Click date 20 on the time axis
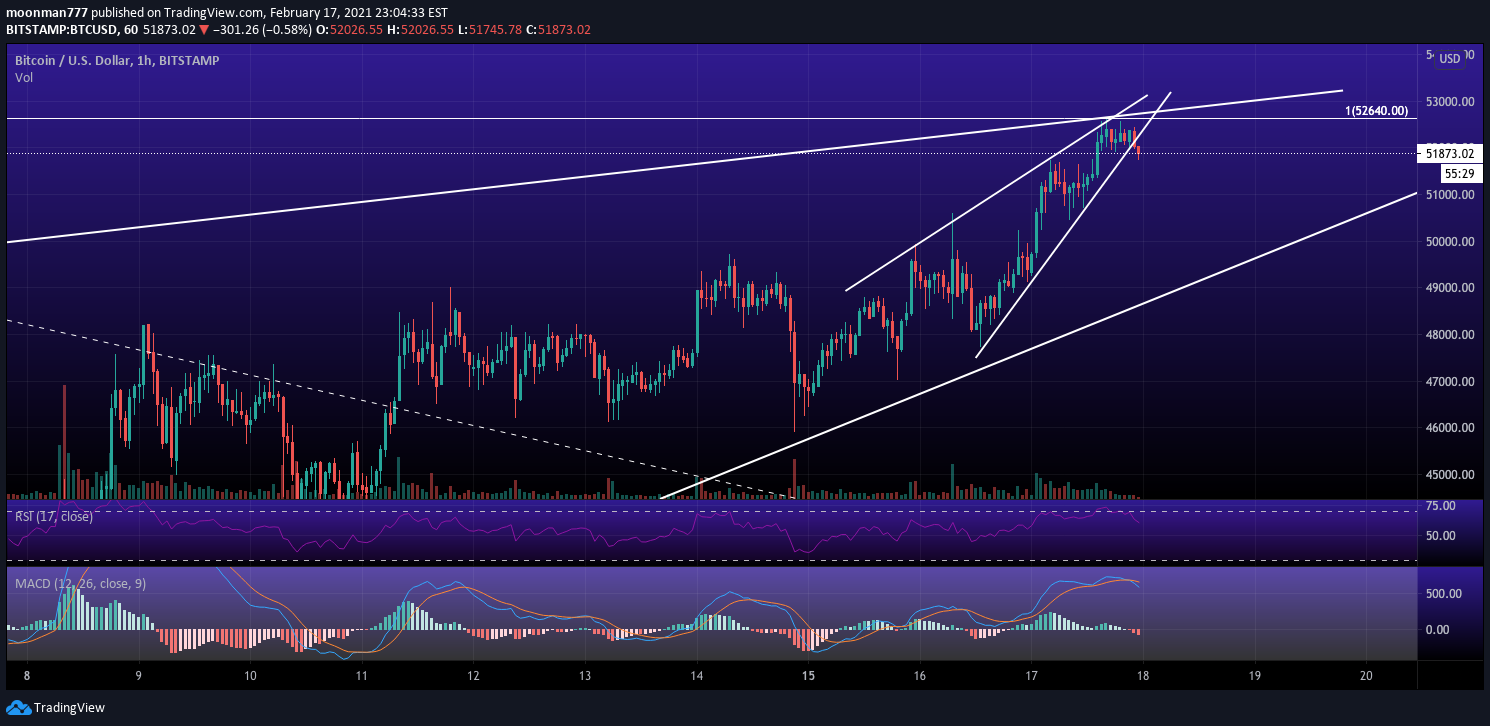1490x726 pixels. (1366, 675)
